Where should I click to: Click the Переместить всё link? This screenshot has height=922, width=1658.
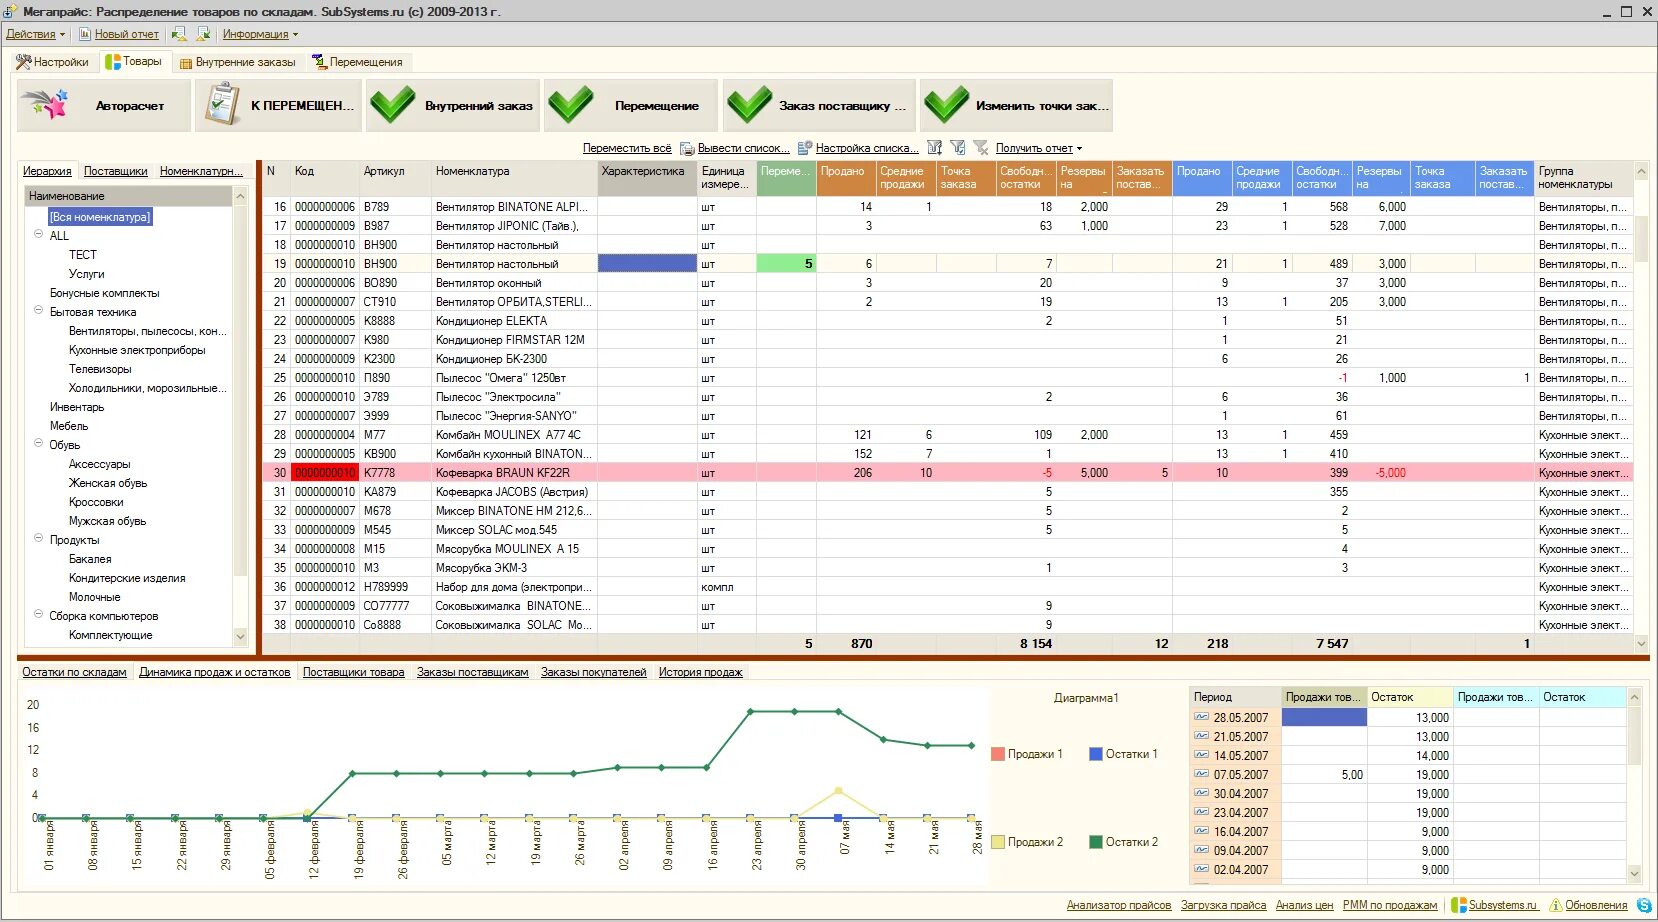click(627, 148)
